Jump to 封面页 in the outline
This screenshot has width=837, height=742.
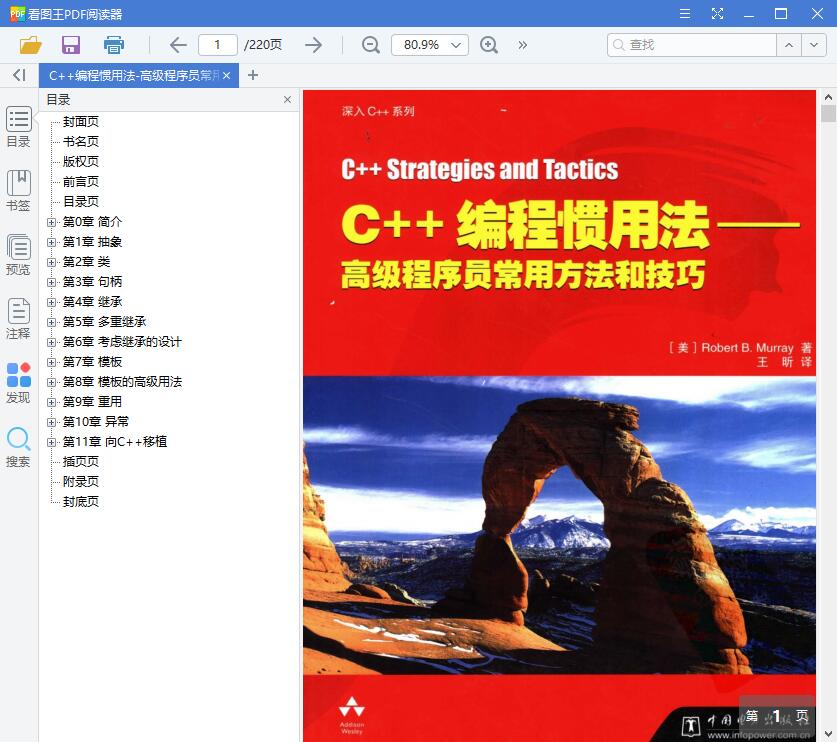click(x=81, y=122)
